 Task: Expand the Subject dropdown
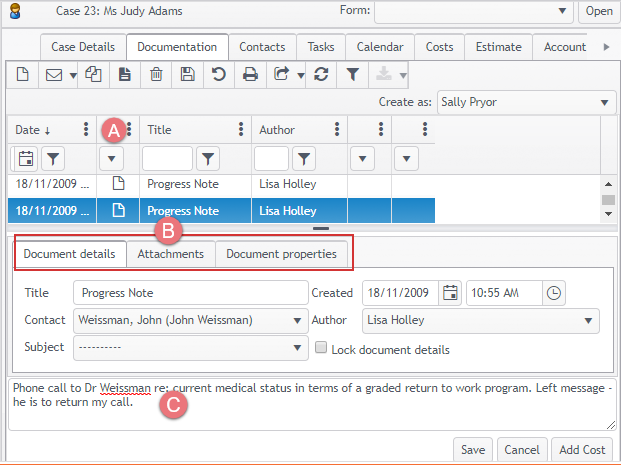(x=299, y=348)
